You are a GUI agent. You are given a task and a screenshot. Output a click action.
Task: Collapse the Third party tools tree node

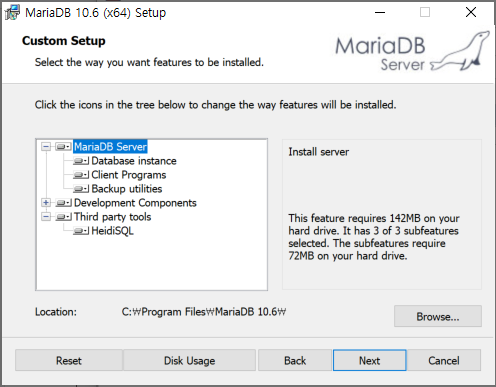[46, 217]
